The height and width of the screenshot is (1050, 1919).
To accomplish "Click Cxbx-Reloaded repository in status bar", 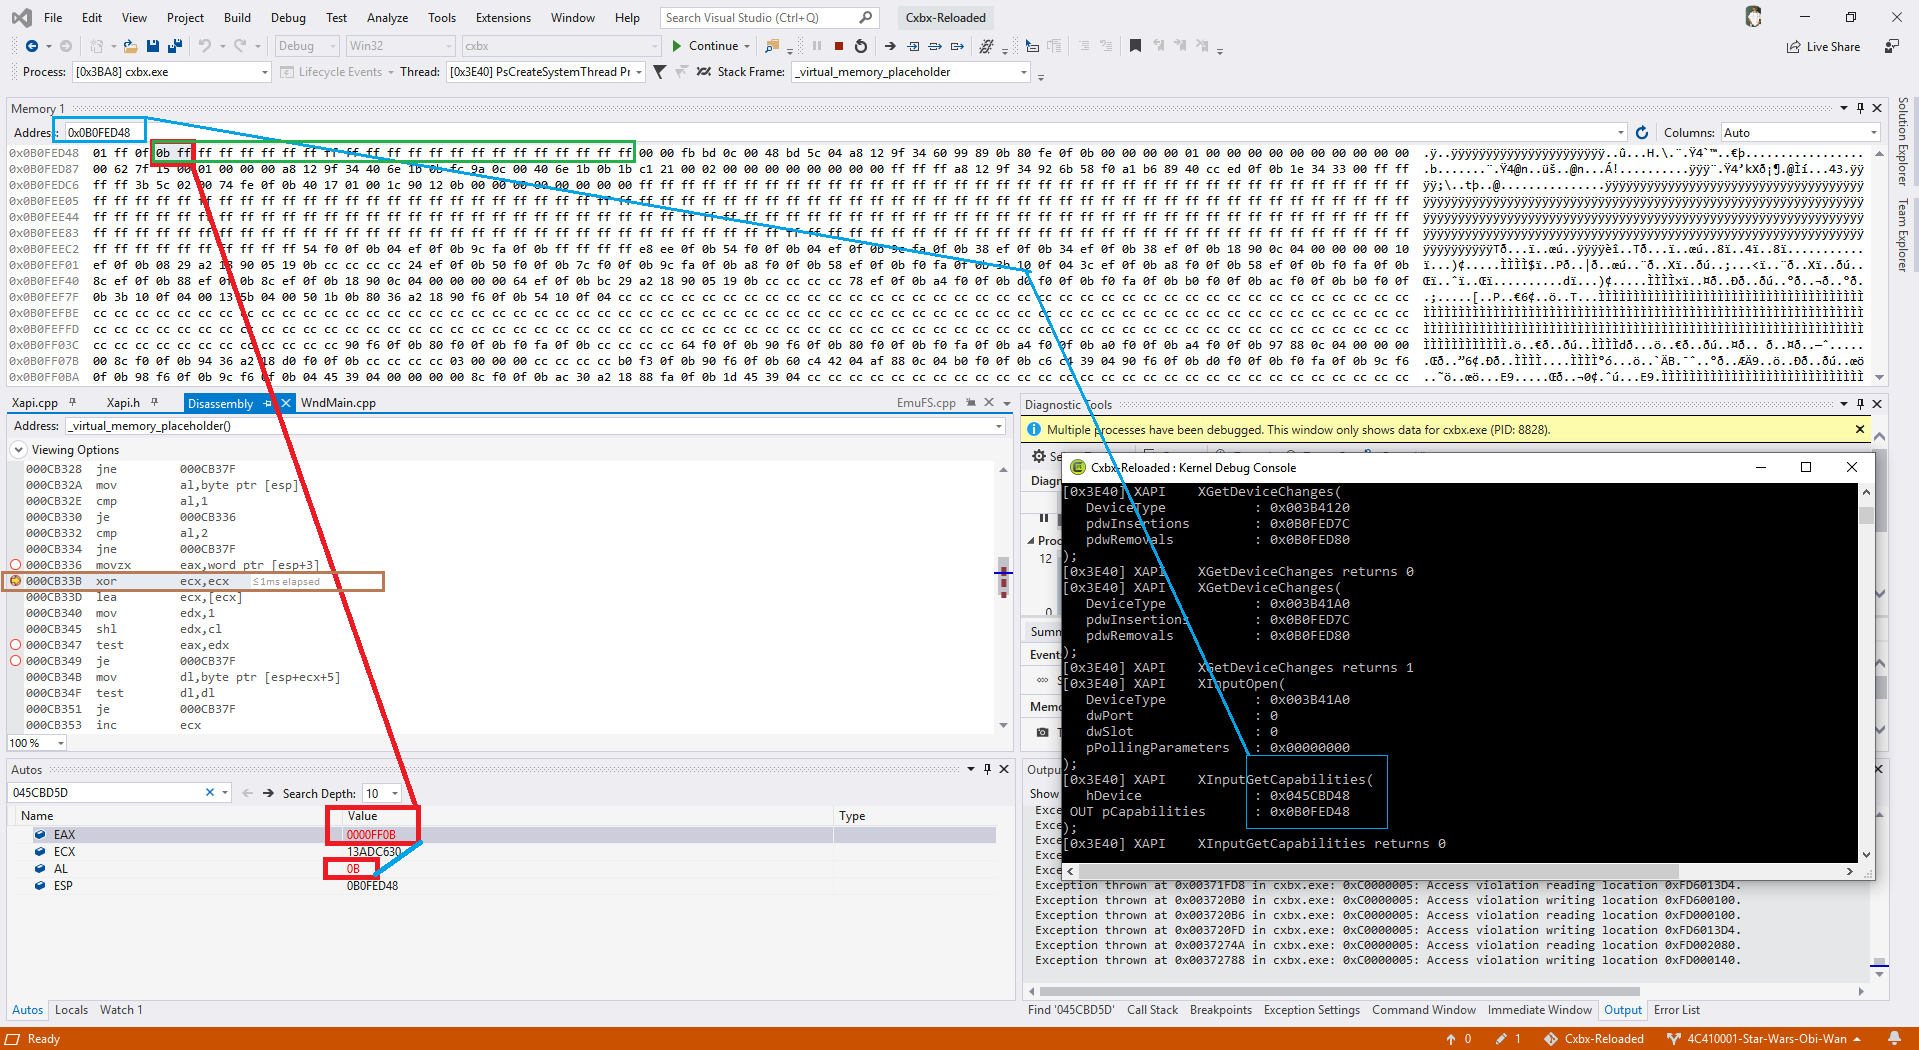I will (1594, 1038).
